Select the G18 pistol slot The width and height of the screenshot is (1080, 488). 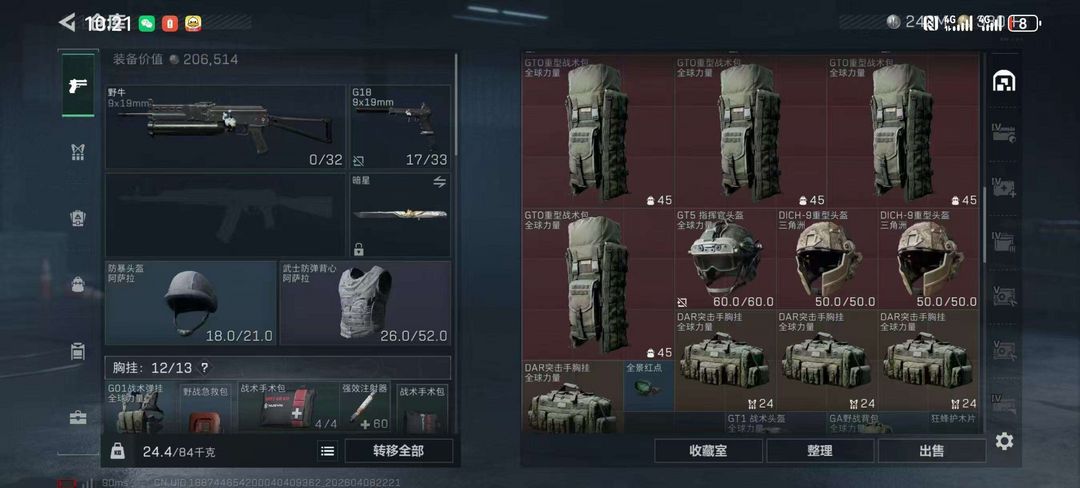pos(401,127)
